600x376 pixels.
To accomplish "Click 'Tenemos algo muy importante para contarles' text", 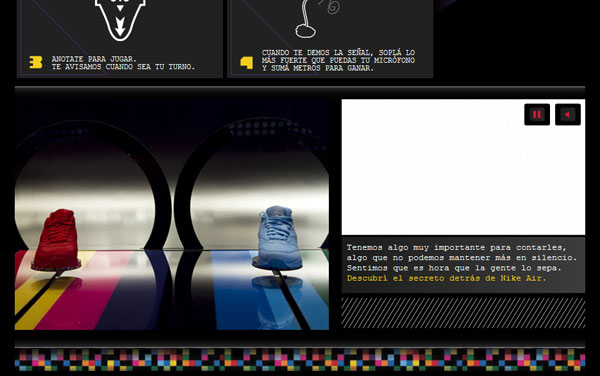I will [456, 247].
